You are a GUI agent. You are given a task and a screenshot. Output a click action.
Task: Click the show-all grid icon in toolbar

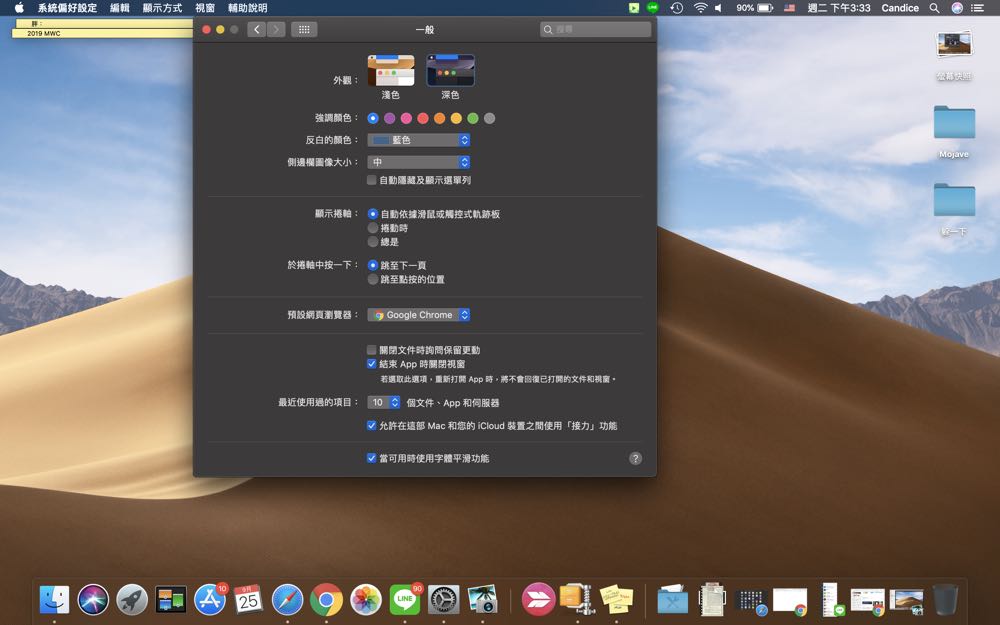[x=304, y=30]
